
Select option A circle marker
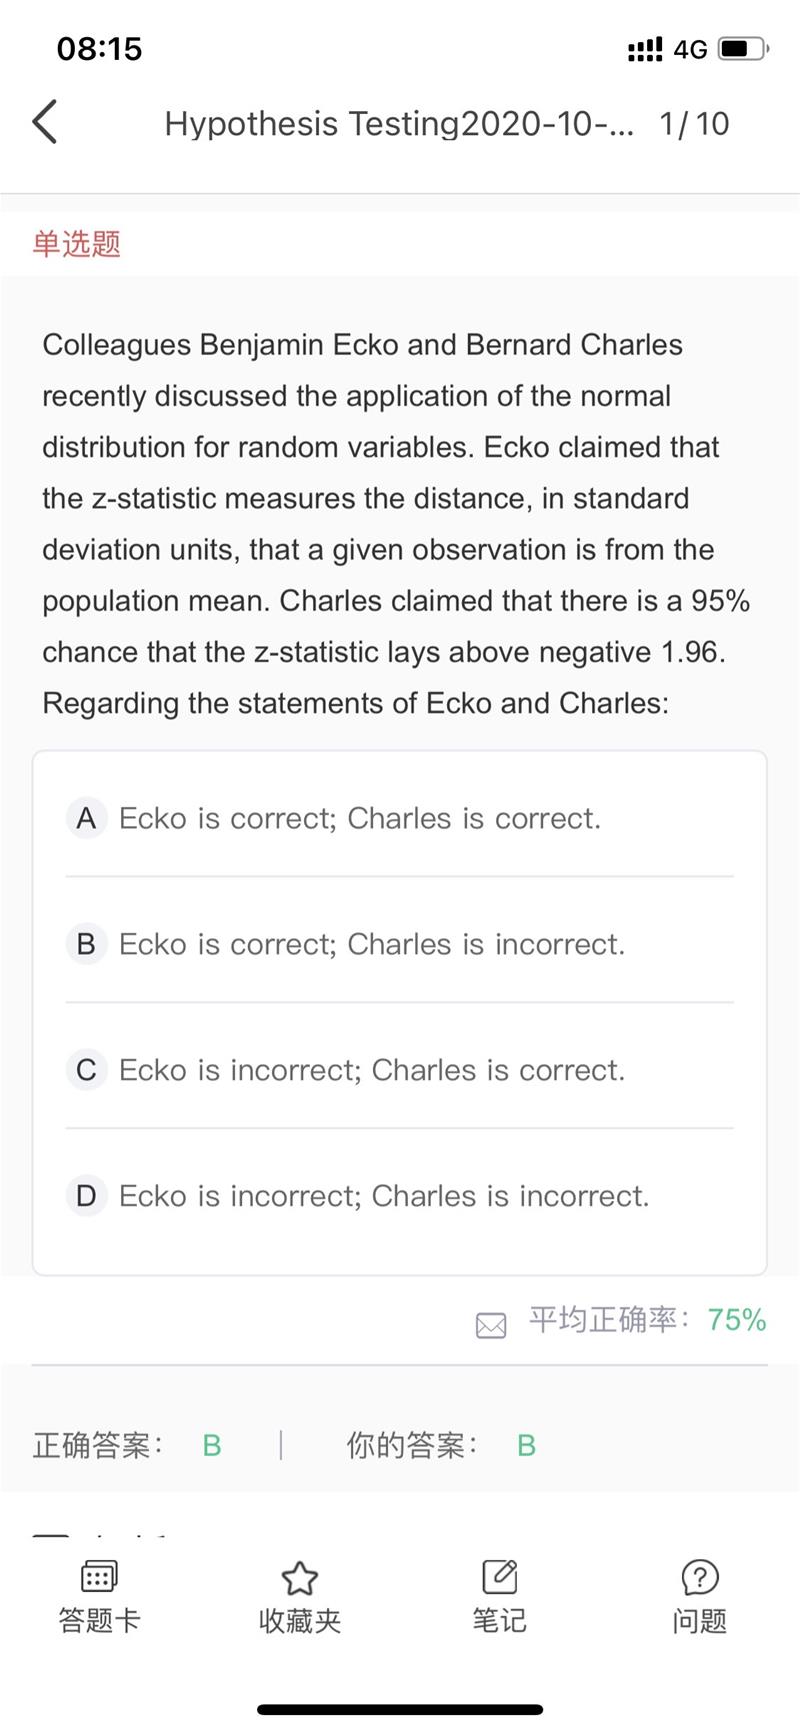pos(86,818)
